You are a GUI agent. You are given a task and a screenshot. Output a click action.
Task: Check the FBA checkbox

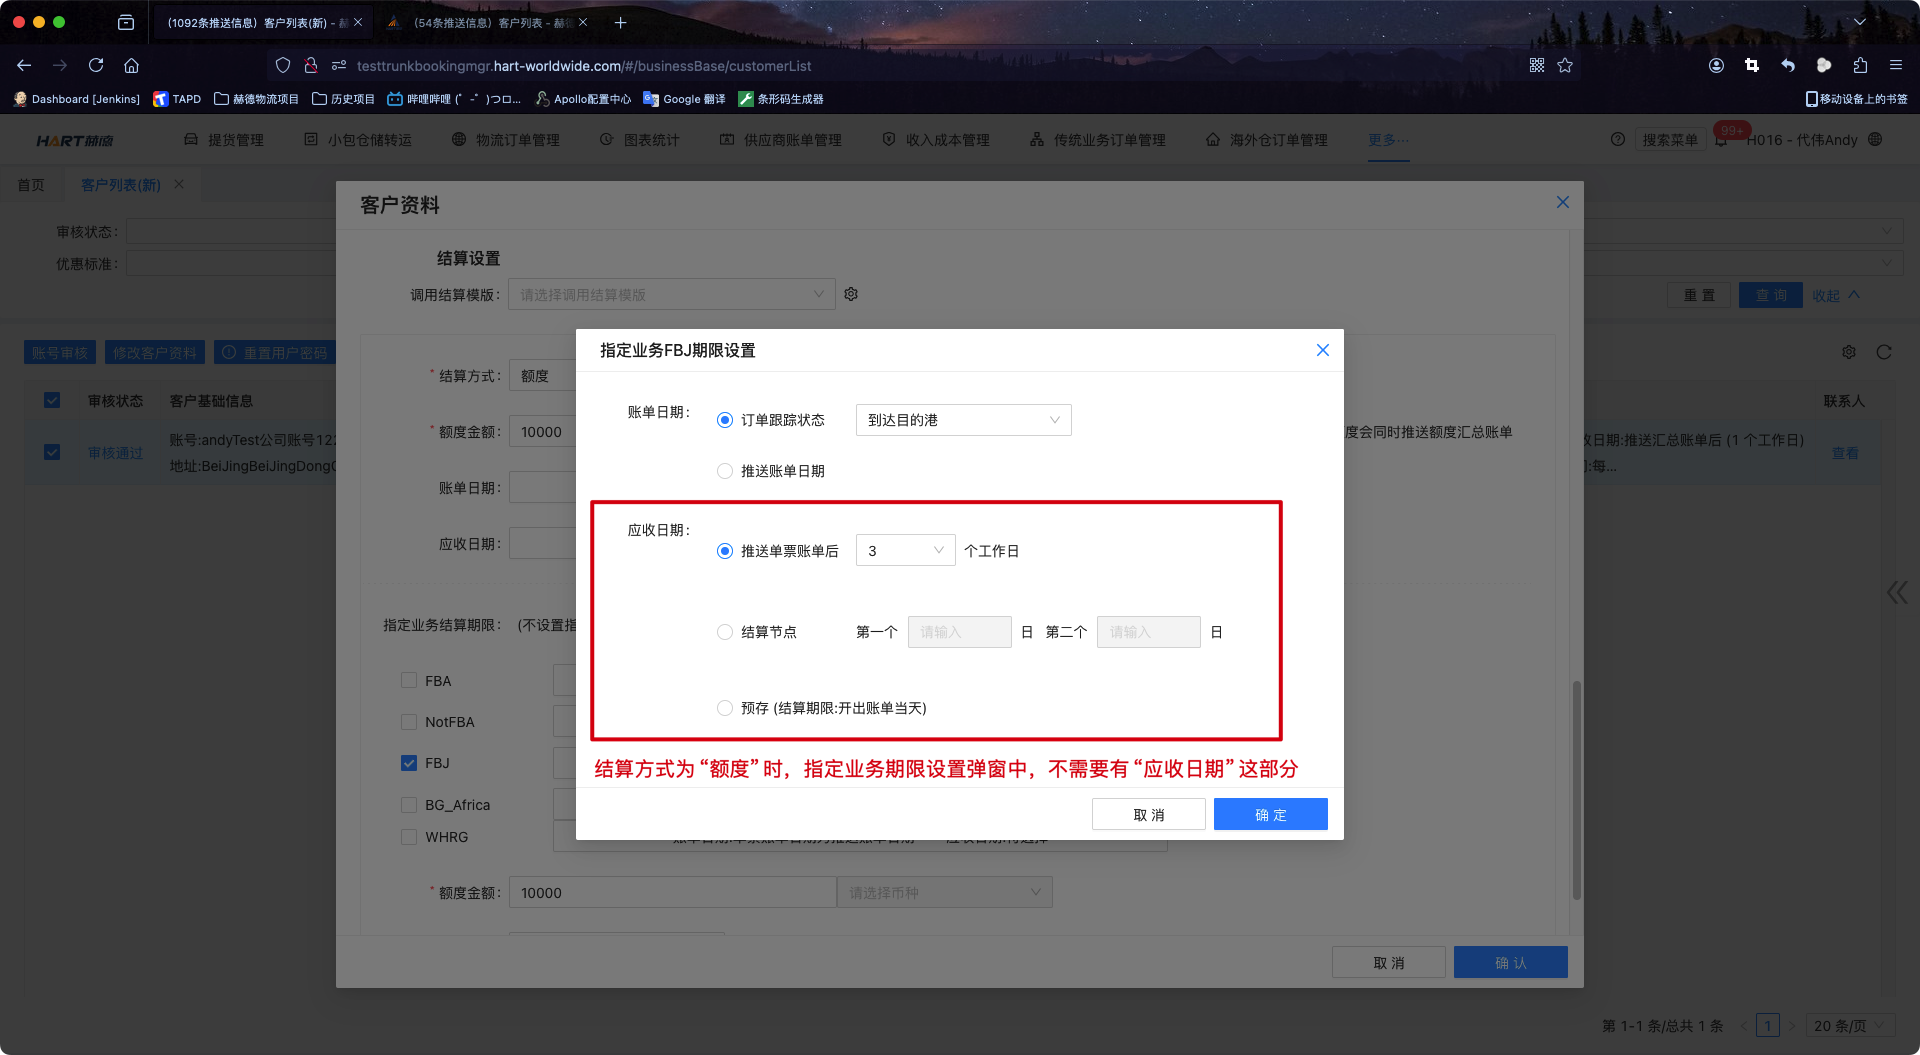409,680
